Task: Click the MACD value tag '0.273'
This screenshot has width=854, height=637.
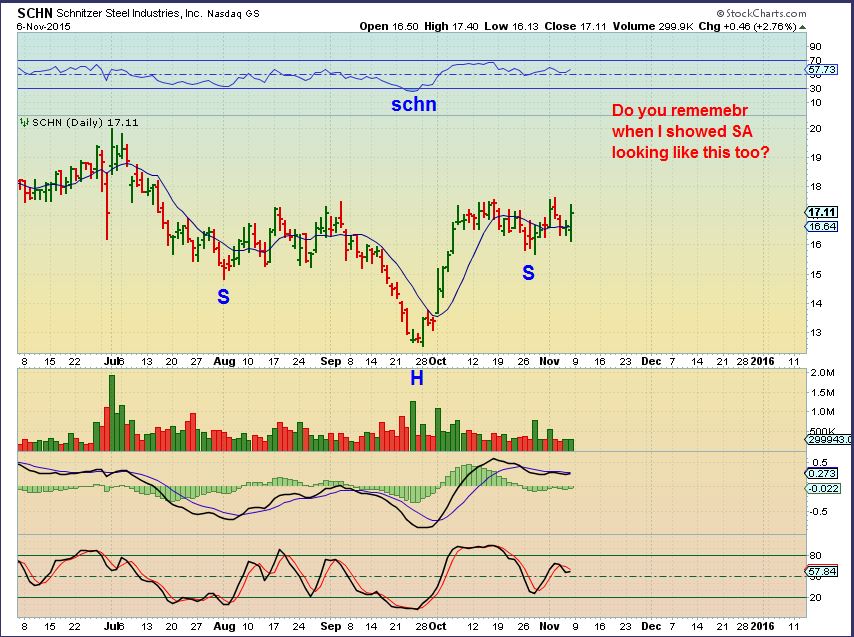Action: (x=822, y=474)
